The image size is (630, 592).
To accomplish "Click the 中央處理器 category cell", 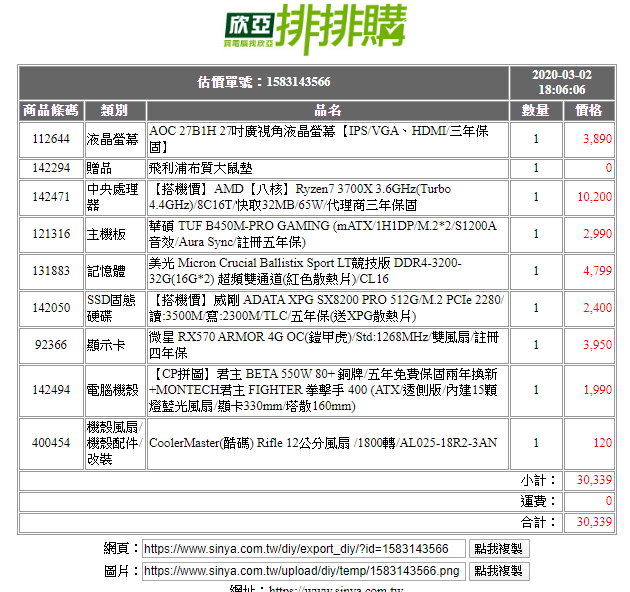I will point(115,197).
